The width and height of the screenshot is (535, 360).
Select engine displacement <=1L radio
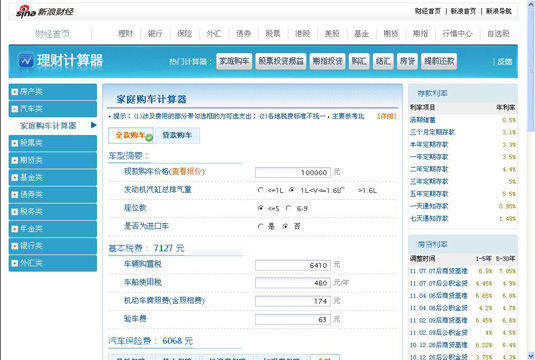click(261, 190)
